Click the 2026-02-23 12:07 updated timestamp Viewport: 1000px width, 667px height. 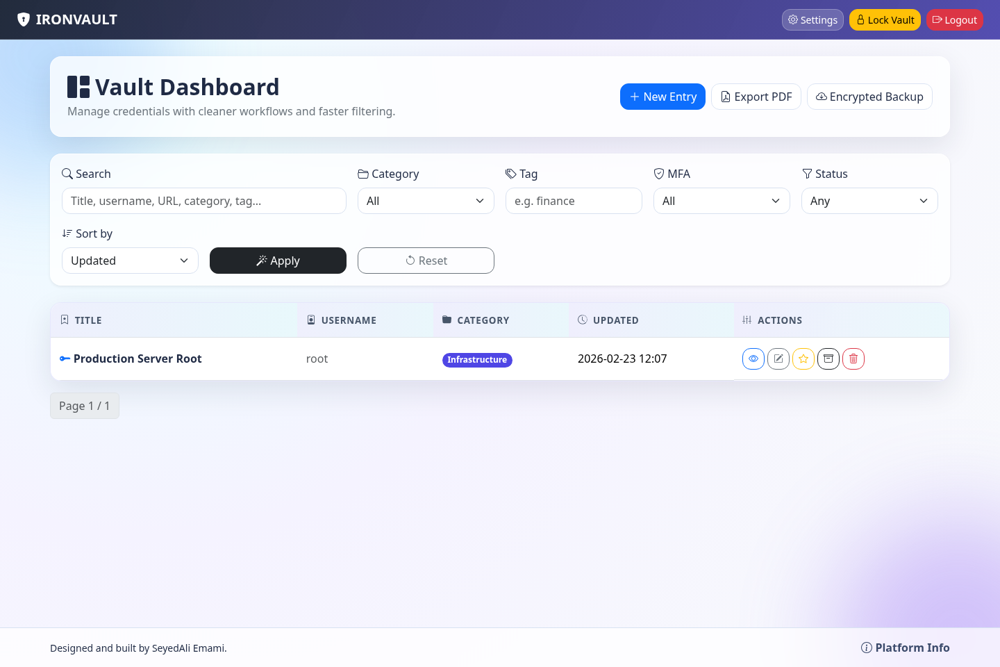(622, 358)
